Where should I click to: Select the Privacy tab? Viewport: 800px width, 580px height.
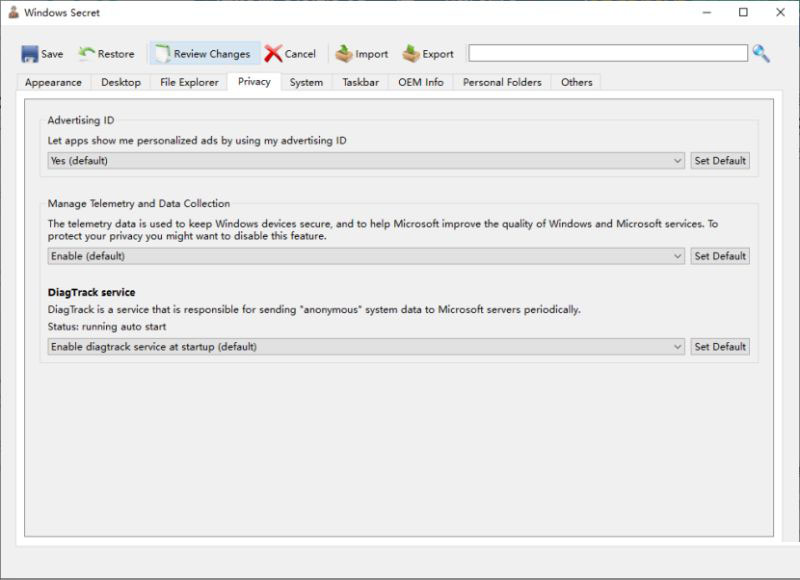[x=254, y=82]
